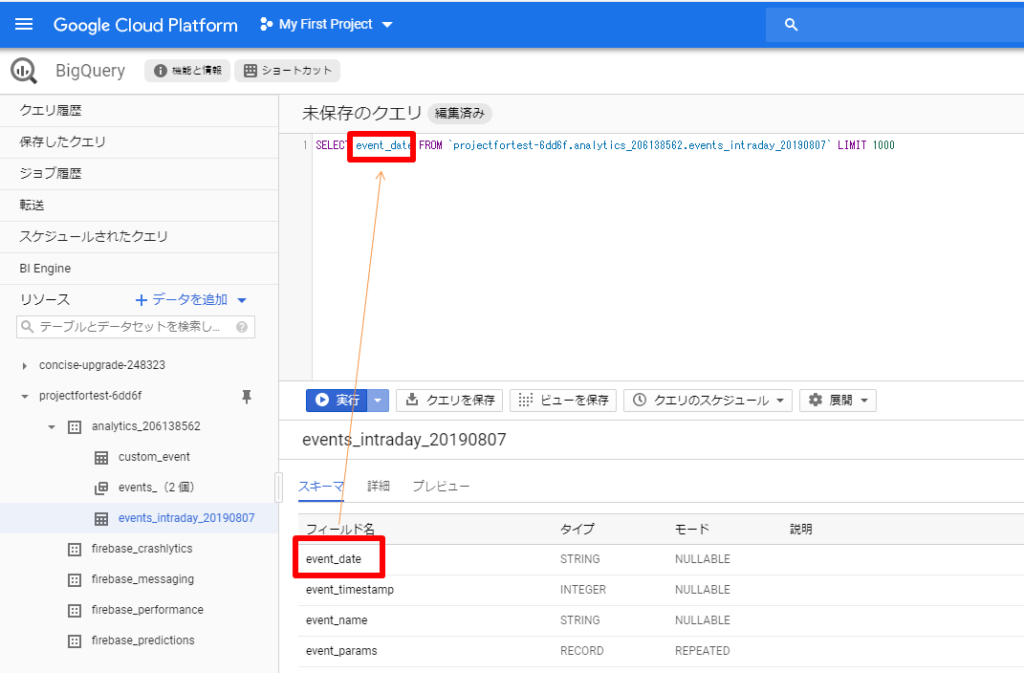Screen dimensions: 1024x673
Task: Open the クエリのスケジュール dropdown
Action: [x=708, y=400]
